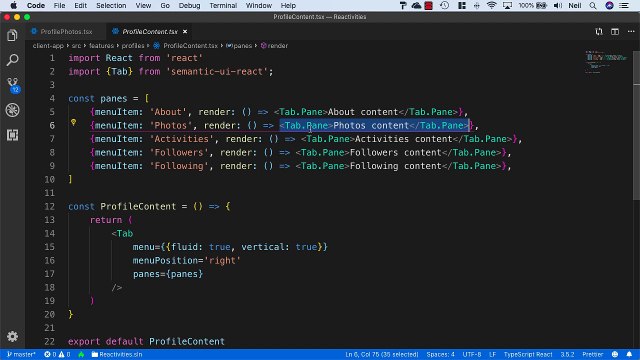Open the Time Machine menu bar icon
Image resolution: width=640 pixels, height=360 pixels.
[x=444, y=5]
